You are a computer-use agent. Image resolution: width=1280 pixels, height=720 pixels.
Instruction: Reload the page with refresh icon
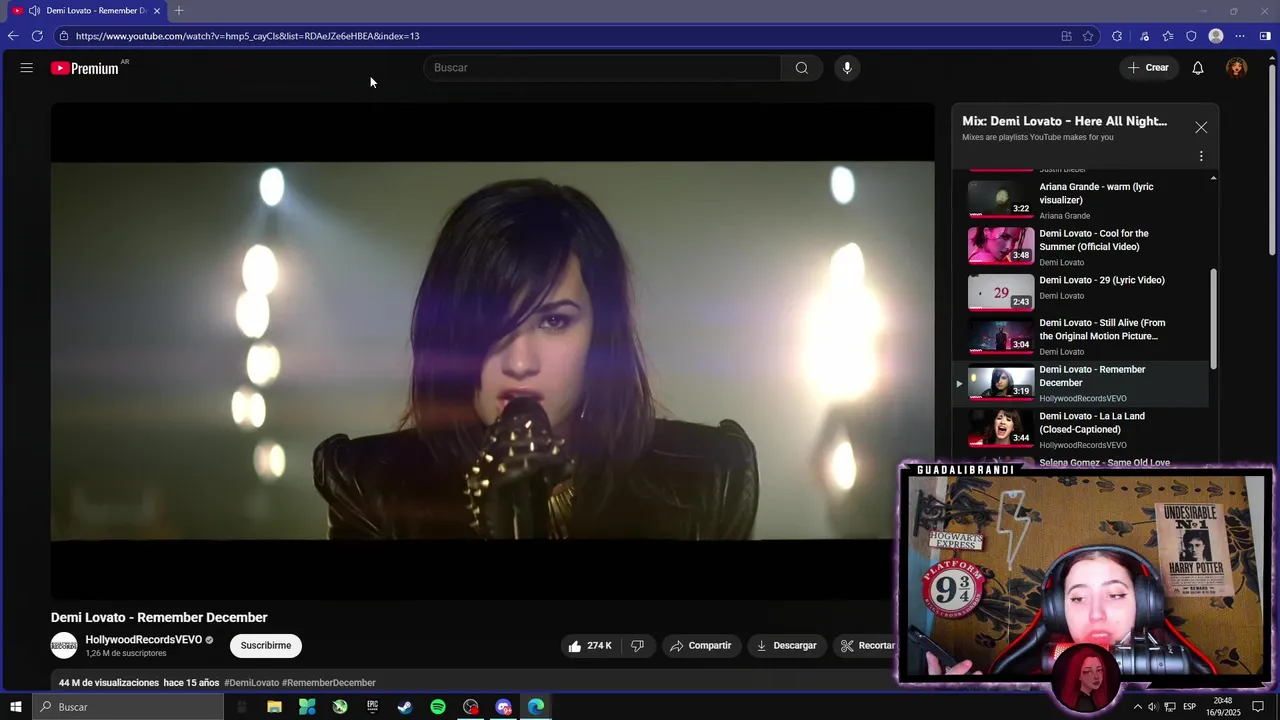(x=37, y=36)
